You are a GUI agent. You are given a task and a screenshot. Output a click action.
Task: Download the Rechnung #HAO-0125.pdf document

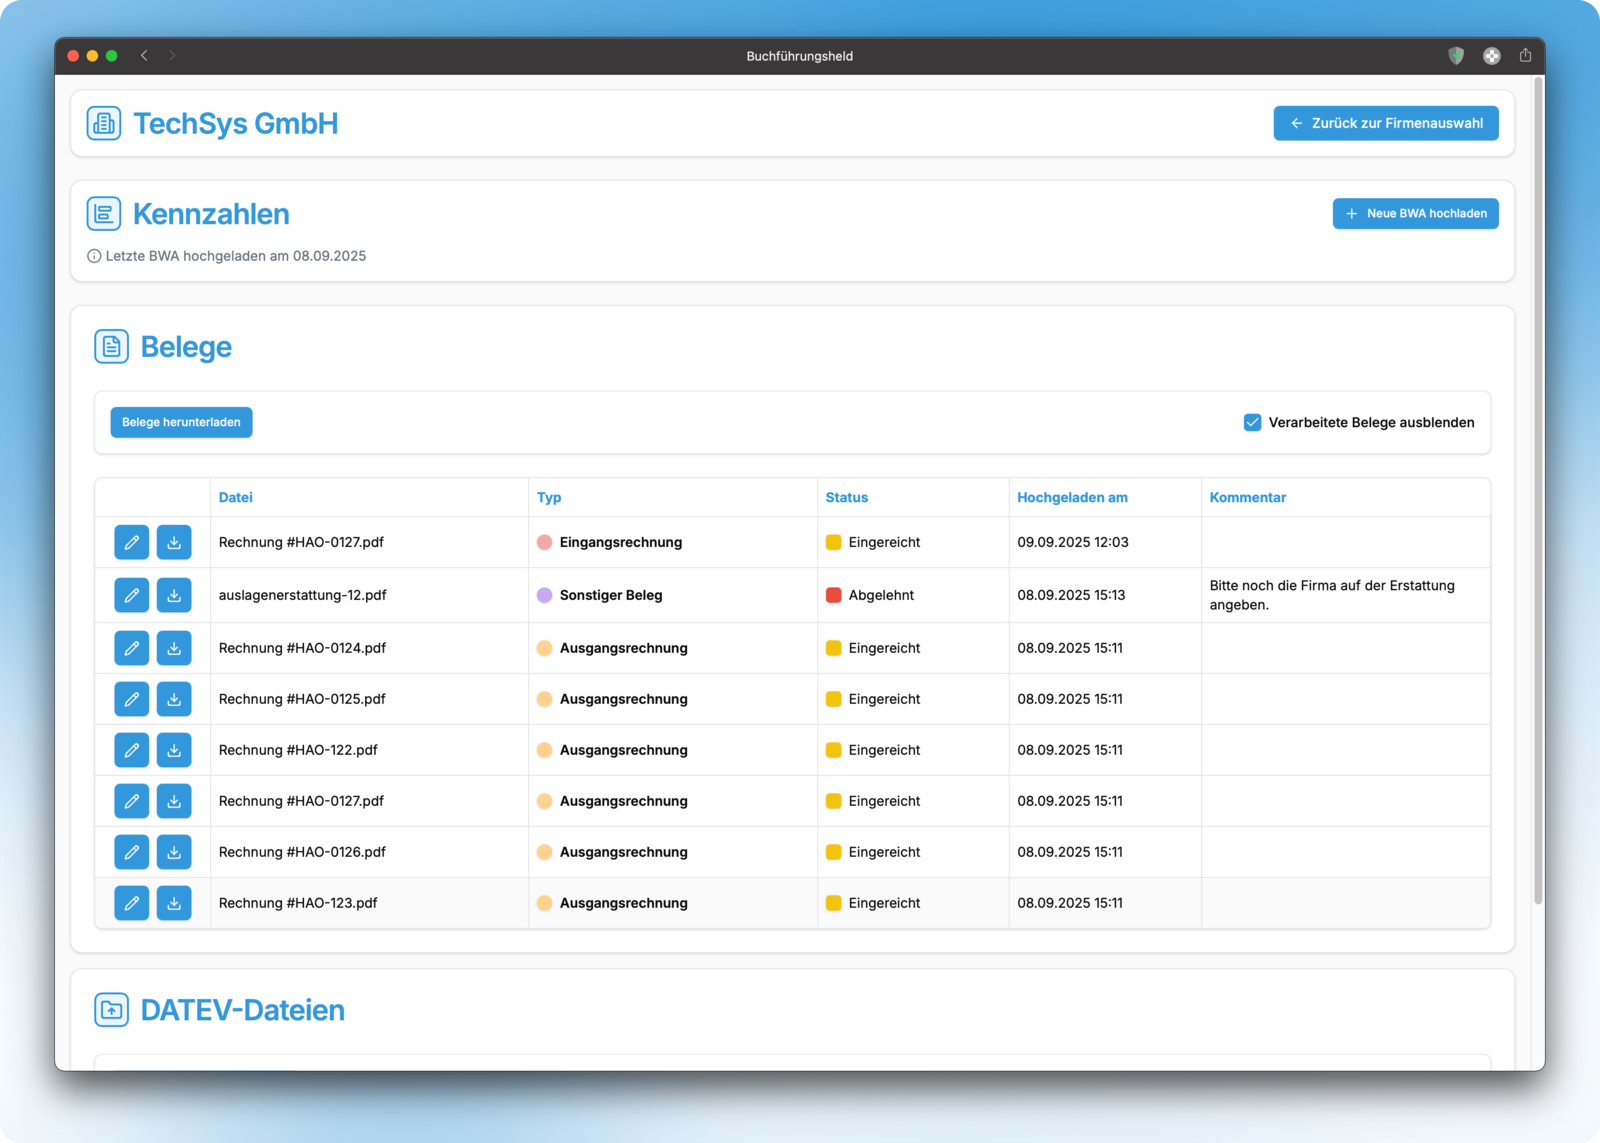coord(174,699)
